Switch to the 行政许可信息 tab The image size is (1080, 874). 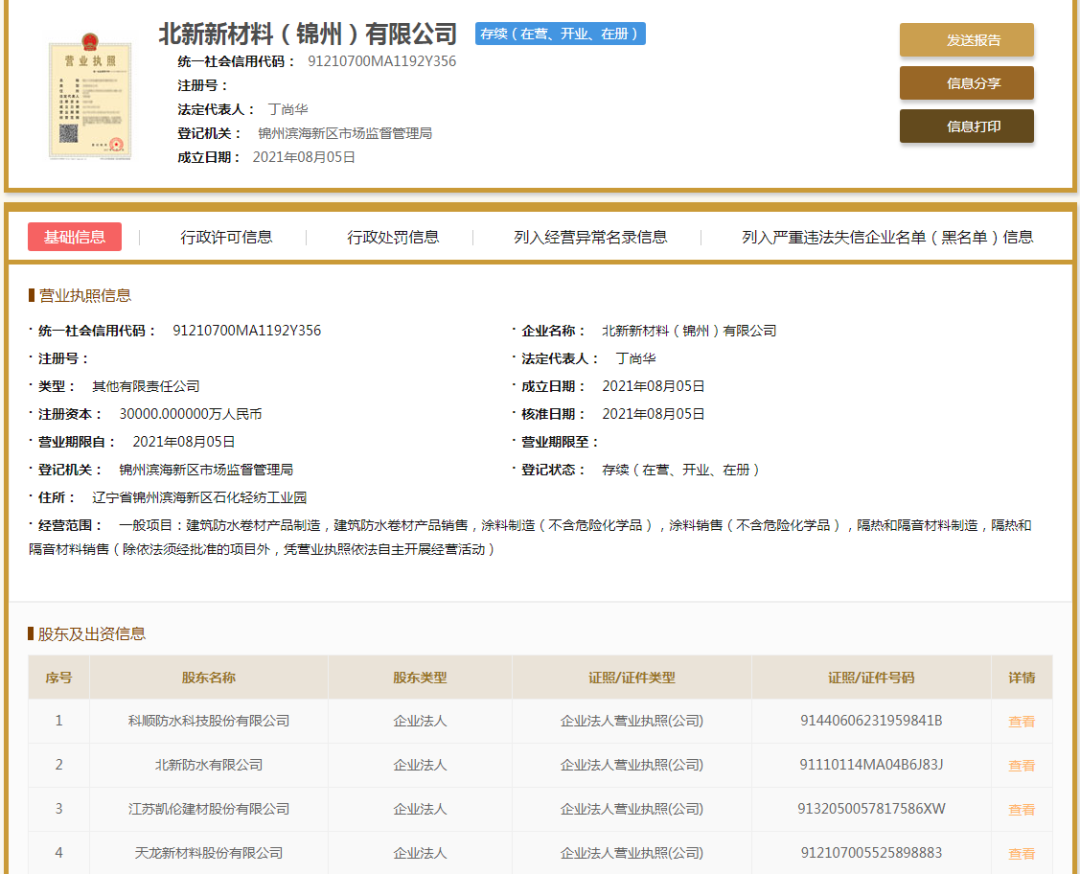pyautogui.click(x=226, y=237)
